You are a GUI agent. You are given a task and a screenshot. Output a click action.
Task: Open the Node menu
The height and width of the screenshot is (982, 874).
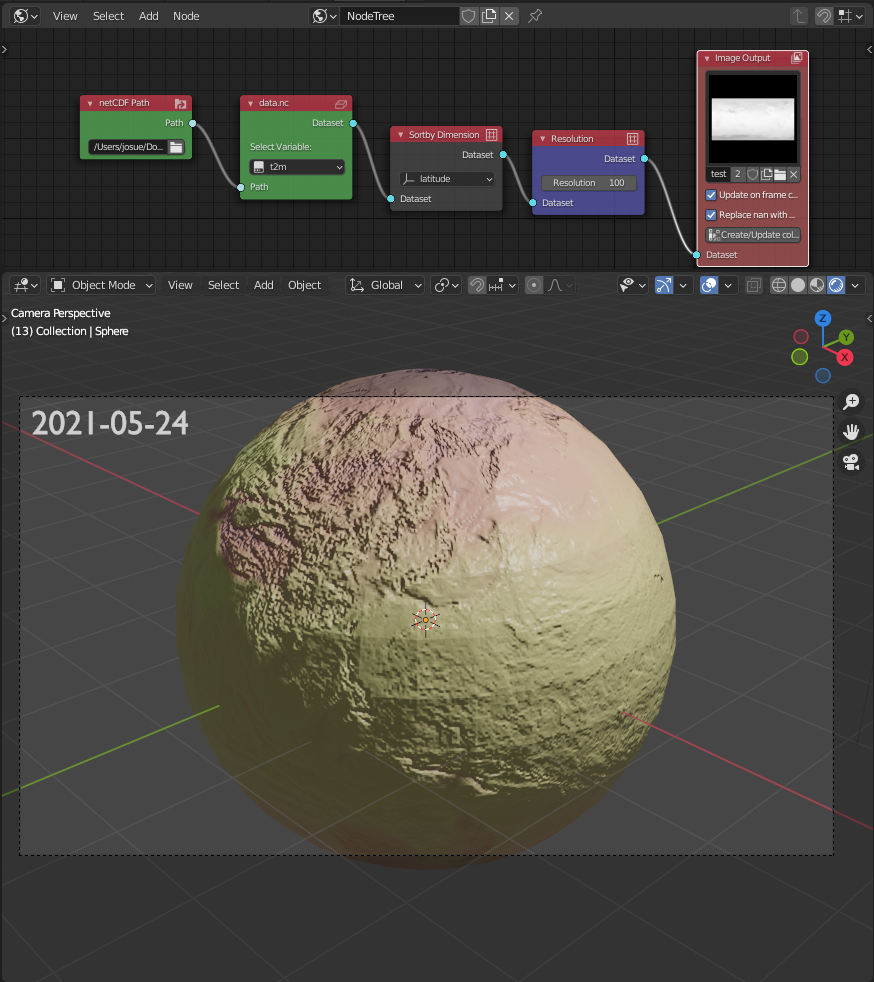[186, 16]
